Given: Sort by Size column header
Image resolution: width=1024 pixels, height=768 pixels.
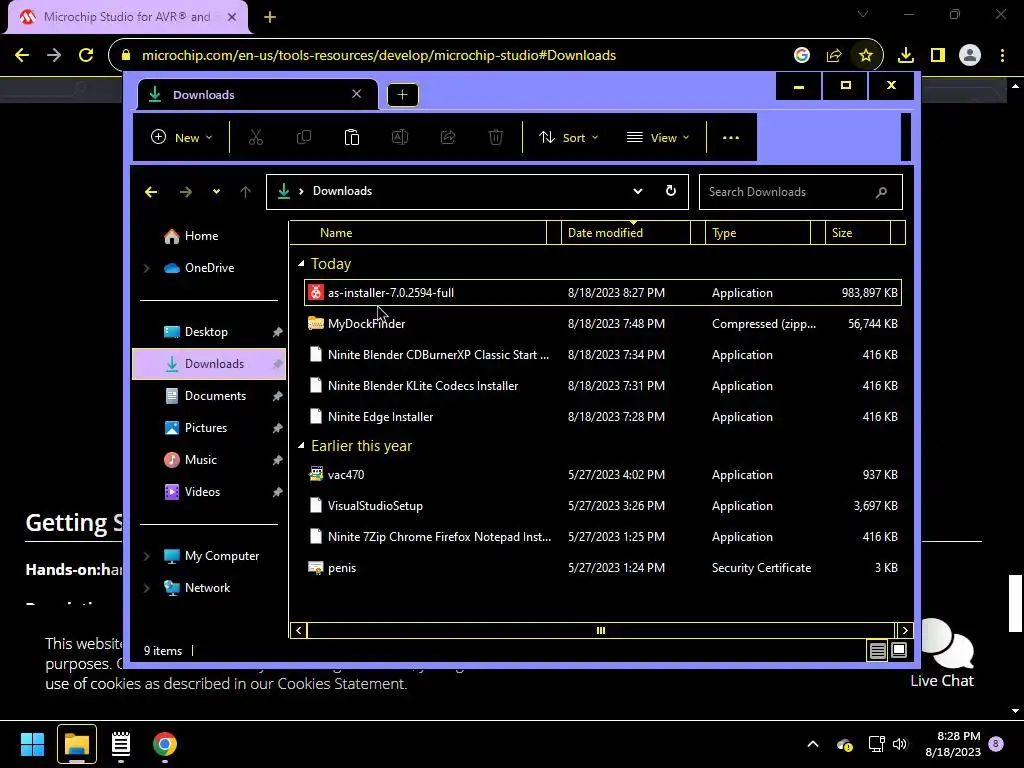Looking at the screenshot, I should (x=857, y=232).
